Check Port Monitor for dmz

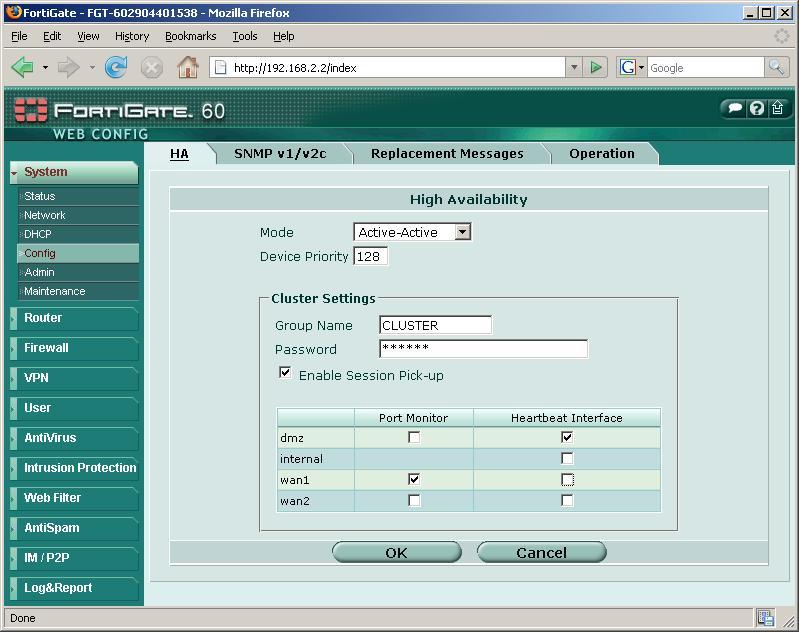(414, 437)
